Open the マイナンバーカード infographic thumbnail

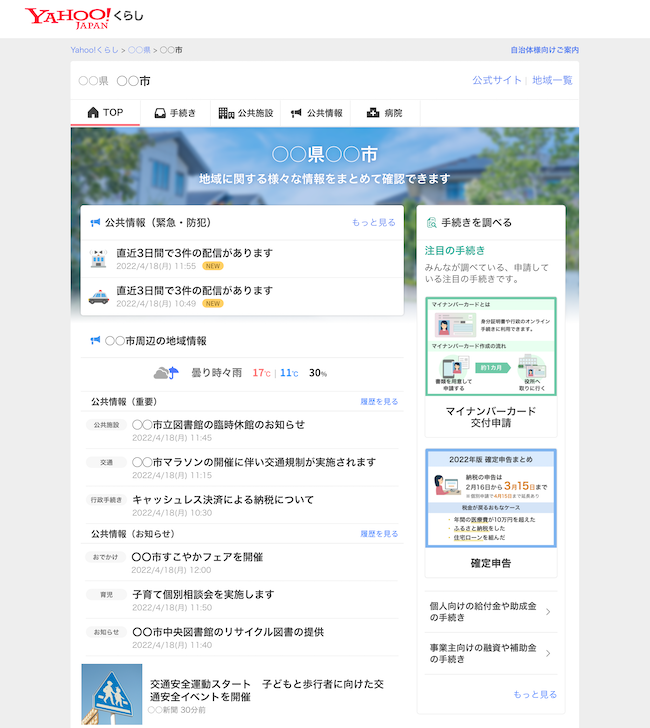(x=491, y=346)
